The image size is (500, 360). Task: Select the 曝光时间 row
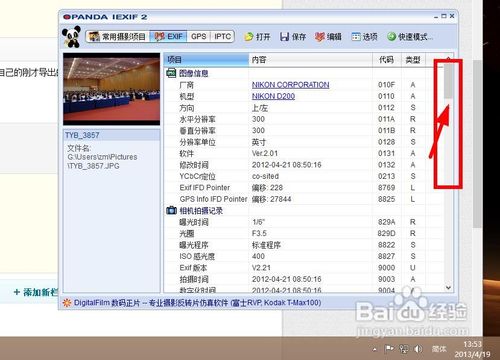tap(303, 222)
